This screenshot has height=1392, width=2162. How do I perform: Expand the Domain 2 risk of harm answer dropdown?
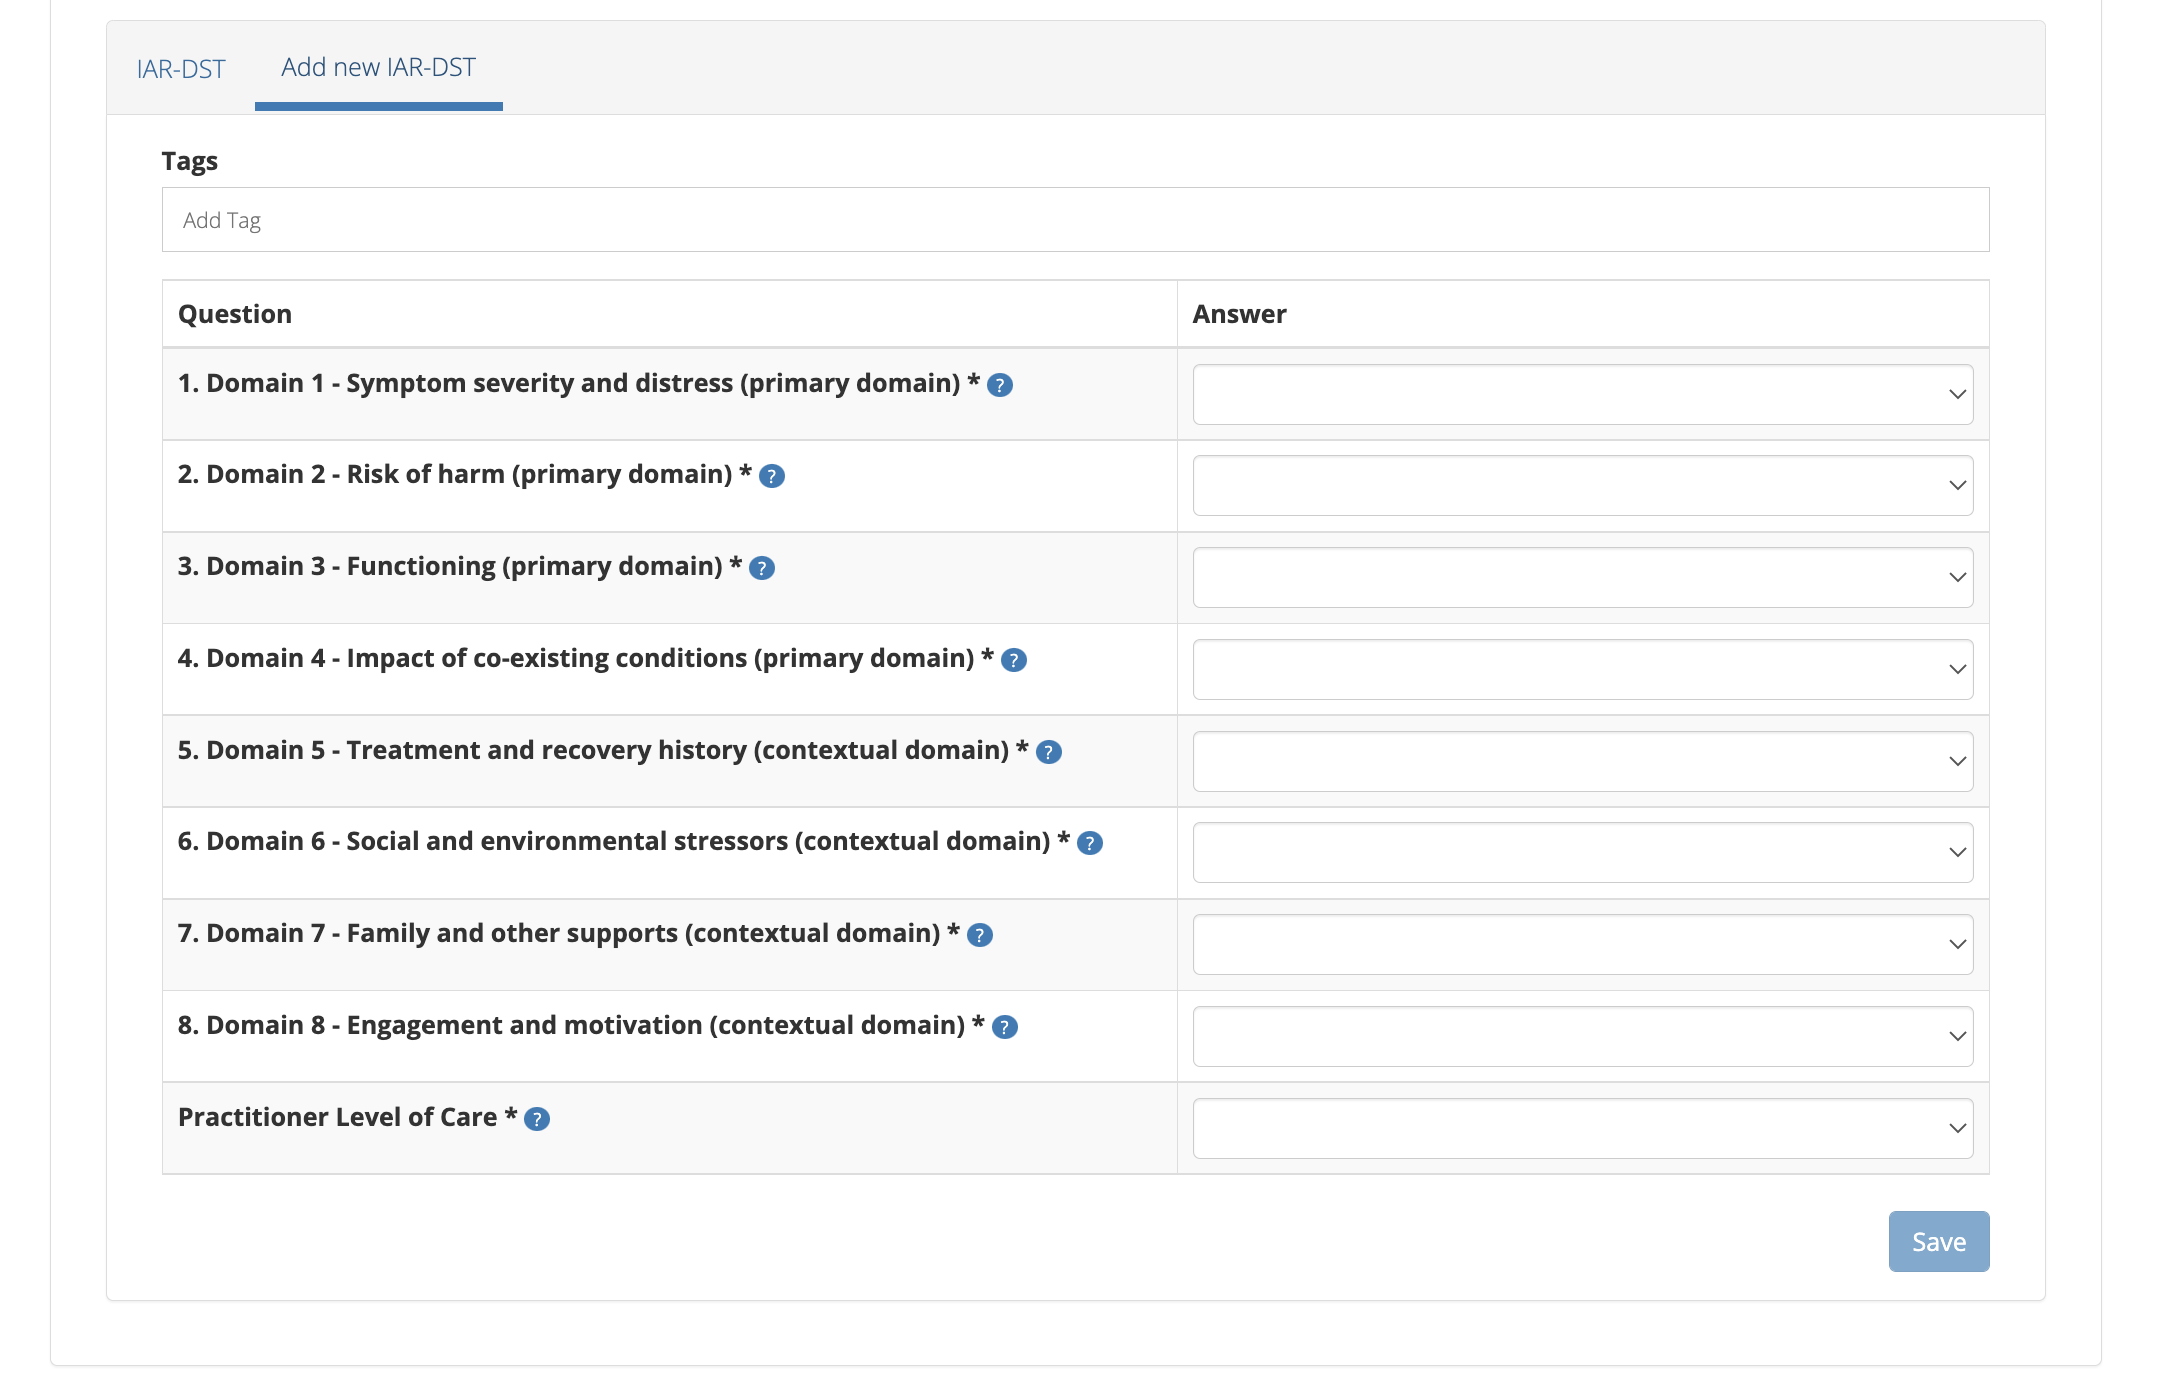tap(1583, 485)
